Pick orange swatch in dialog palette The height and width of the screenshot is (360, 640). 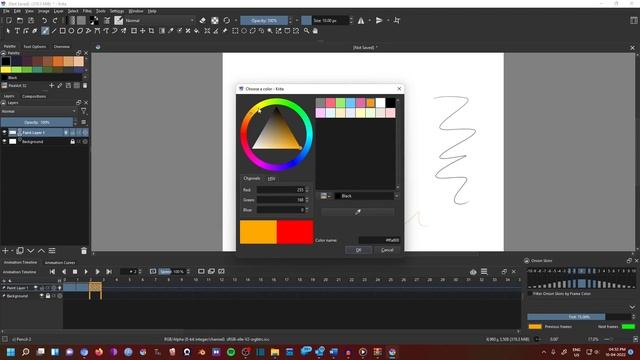[x=370, y=102]
